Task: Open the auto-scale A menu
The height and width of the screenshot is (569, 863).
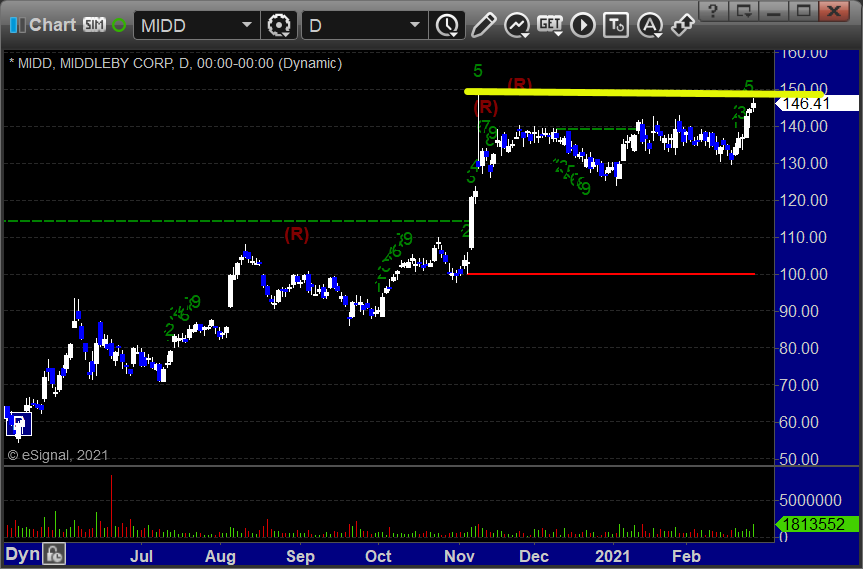Action: click(650, 25)
